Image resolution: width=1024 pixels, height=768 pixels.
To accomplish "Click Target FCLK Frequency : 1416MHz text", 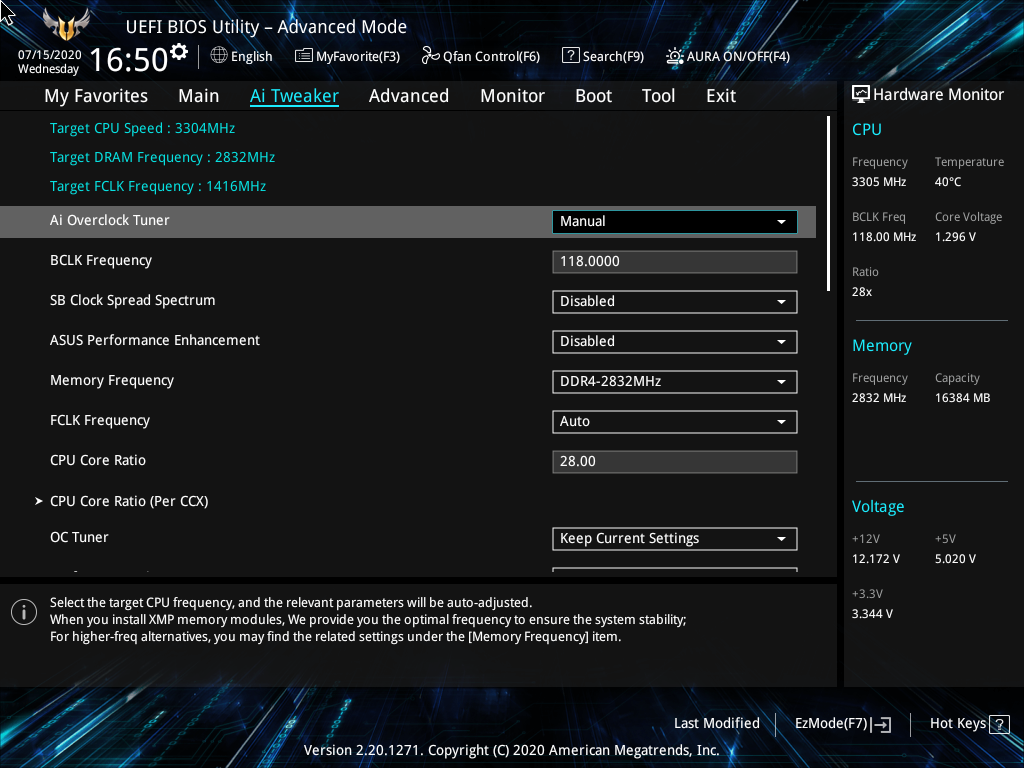I will point(158,186).
